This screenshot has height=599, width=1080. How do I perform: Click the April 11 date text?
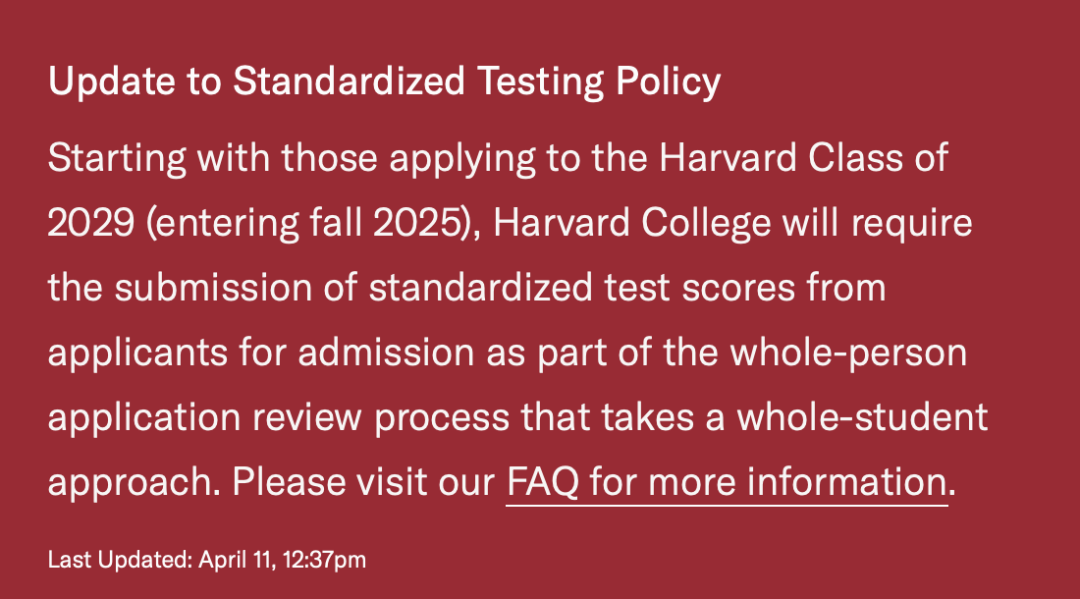[238, 559]
